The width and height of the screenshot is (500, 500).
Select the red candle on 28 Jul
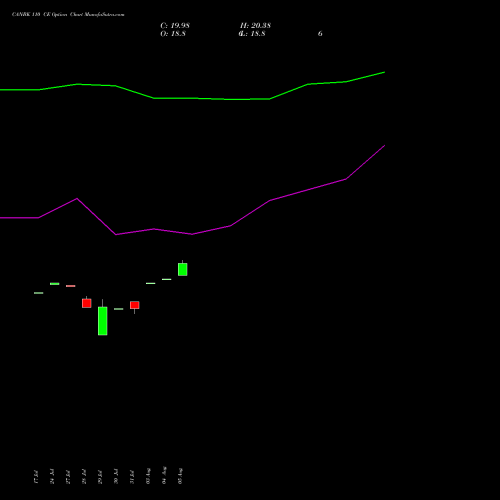click(87, 303)
